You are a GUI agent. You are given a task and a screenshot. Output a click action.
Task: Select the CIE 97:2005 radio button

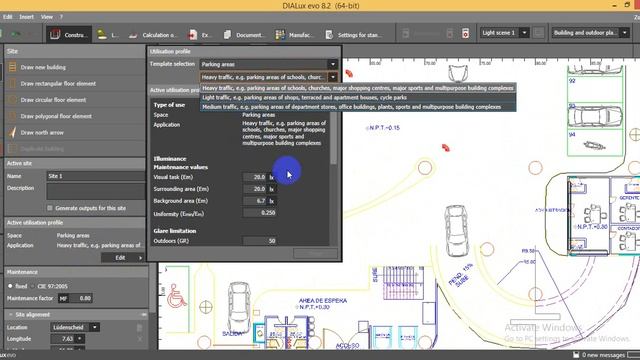click(33, 286)
